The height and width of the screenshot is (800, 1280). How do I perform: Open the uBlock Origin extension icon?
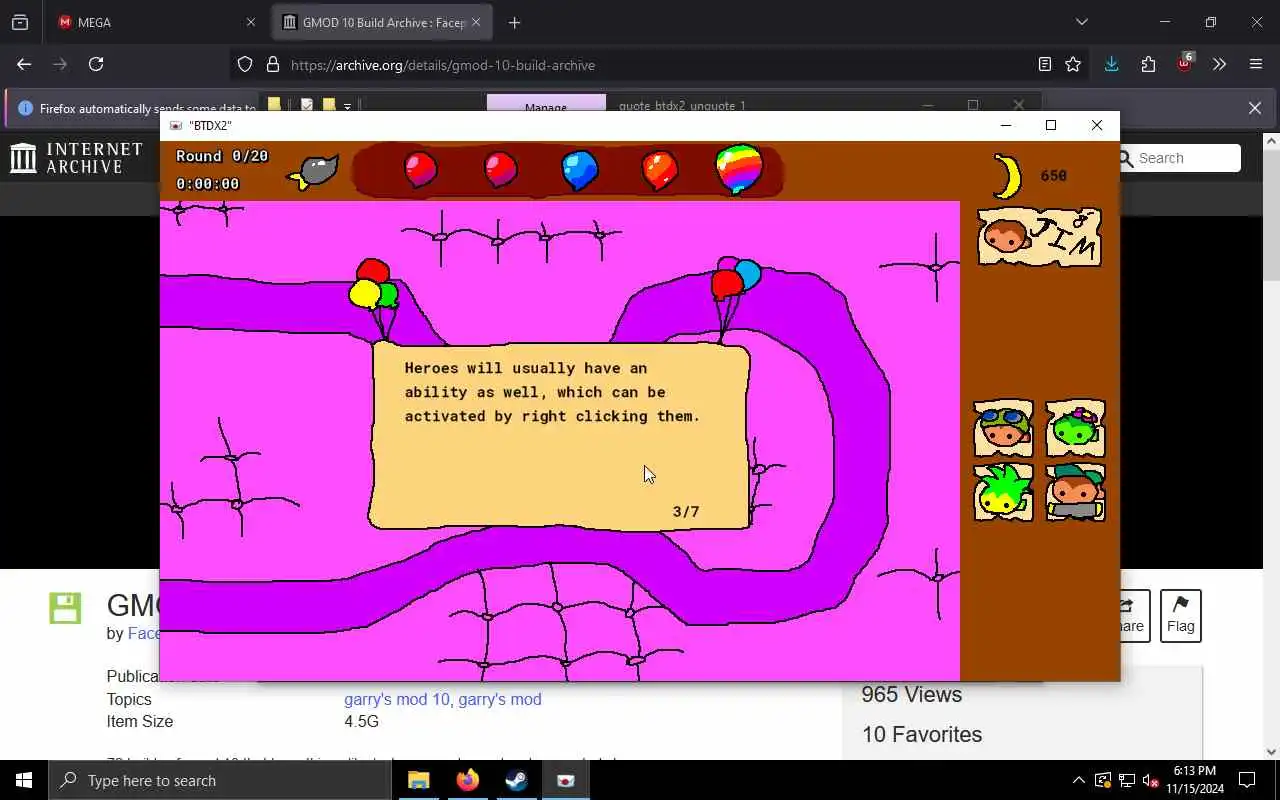(1185, 63)
